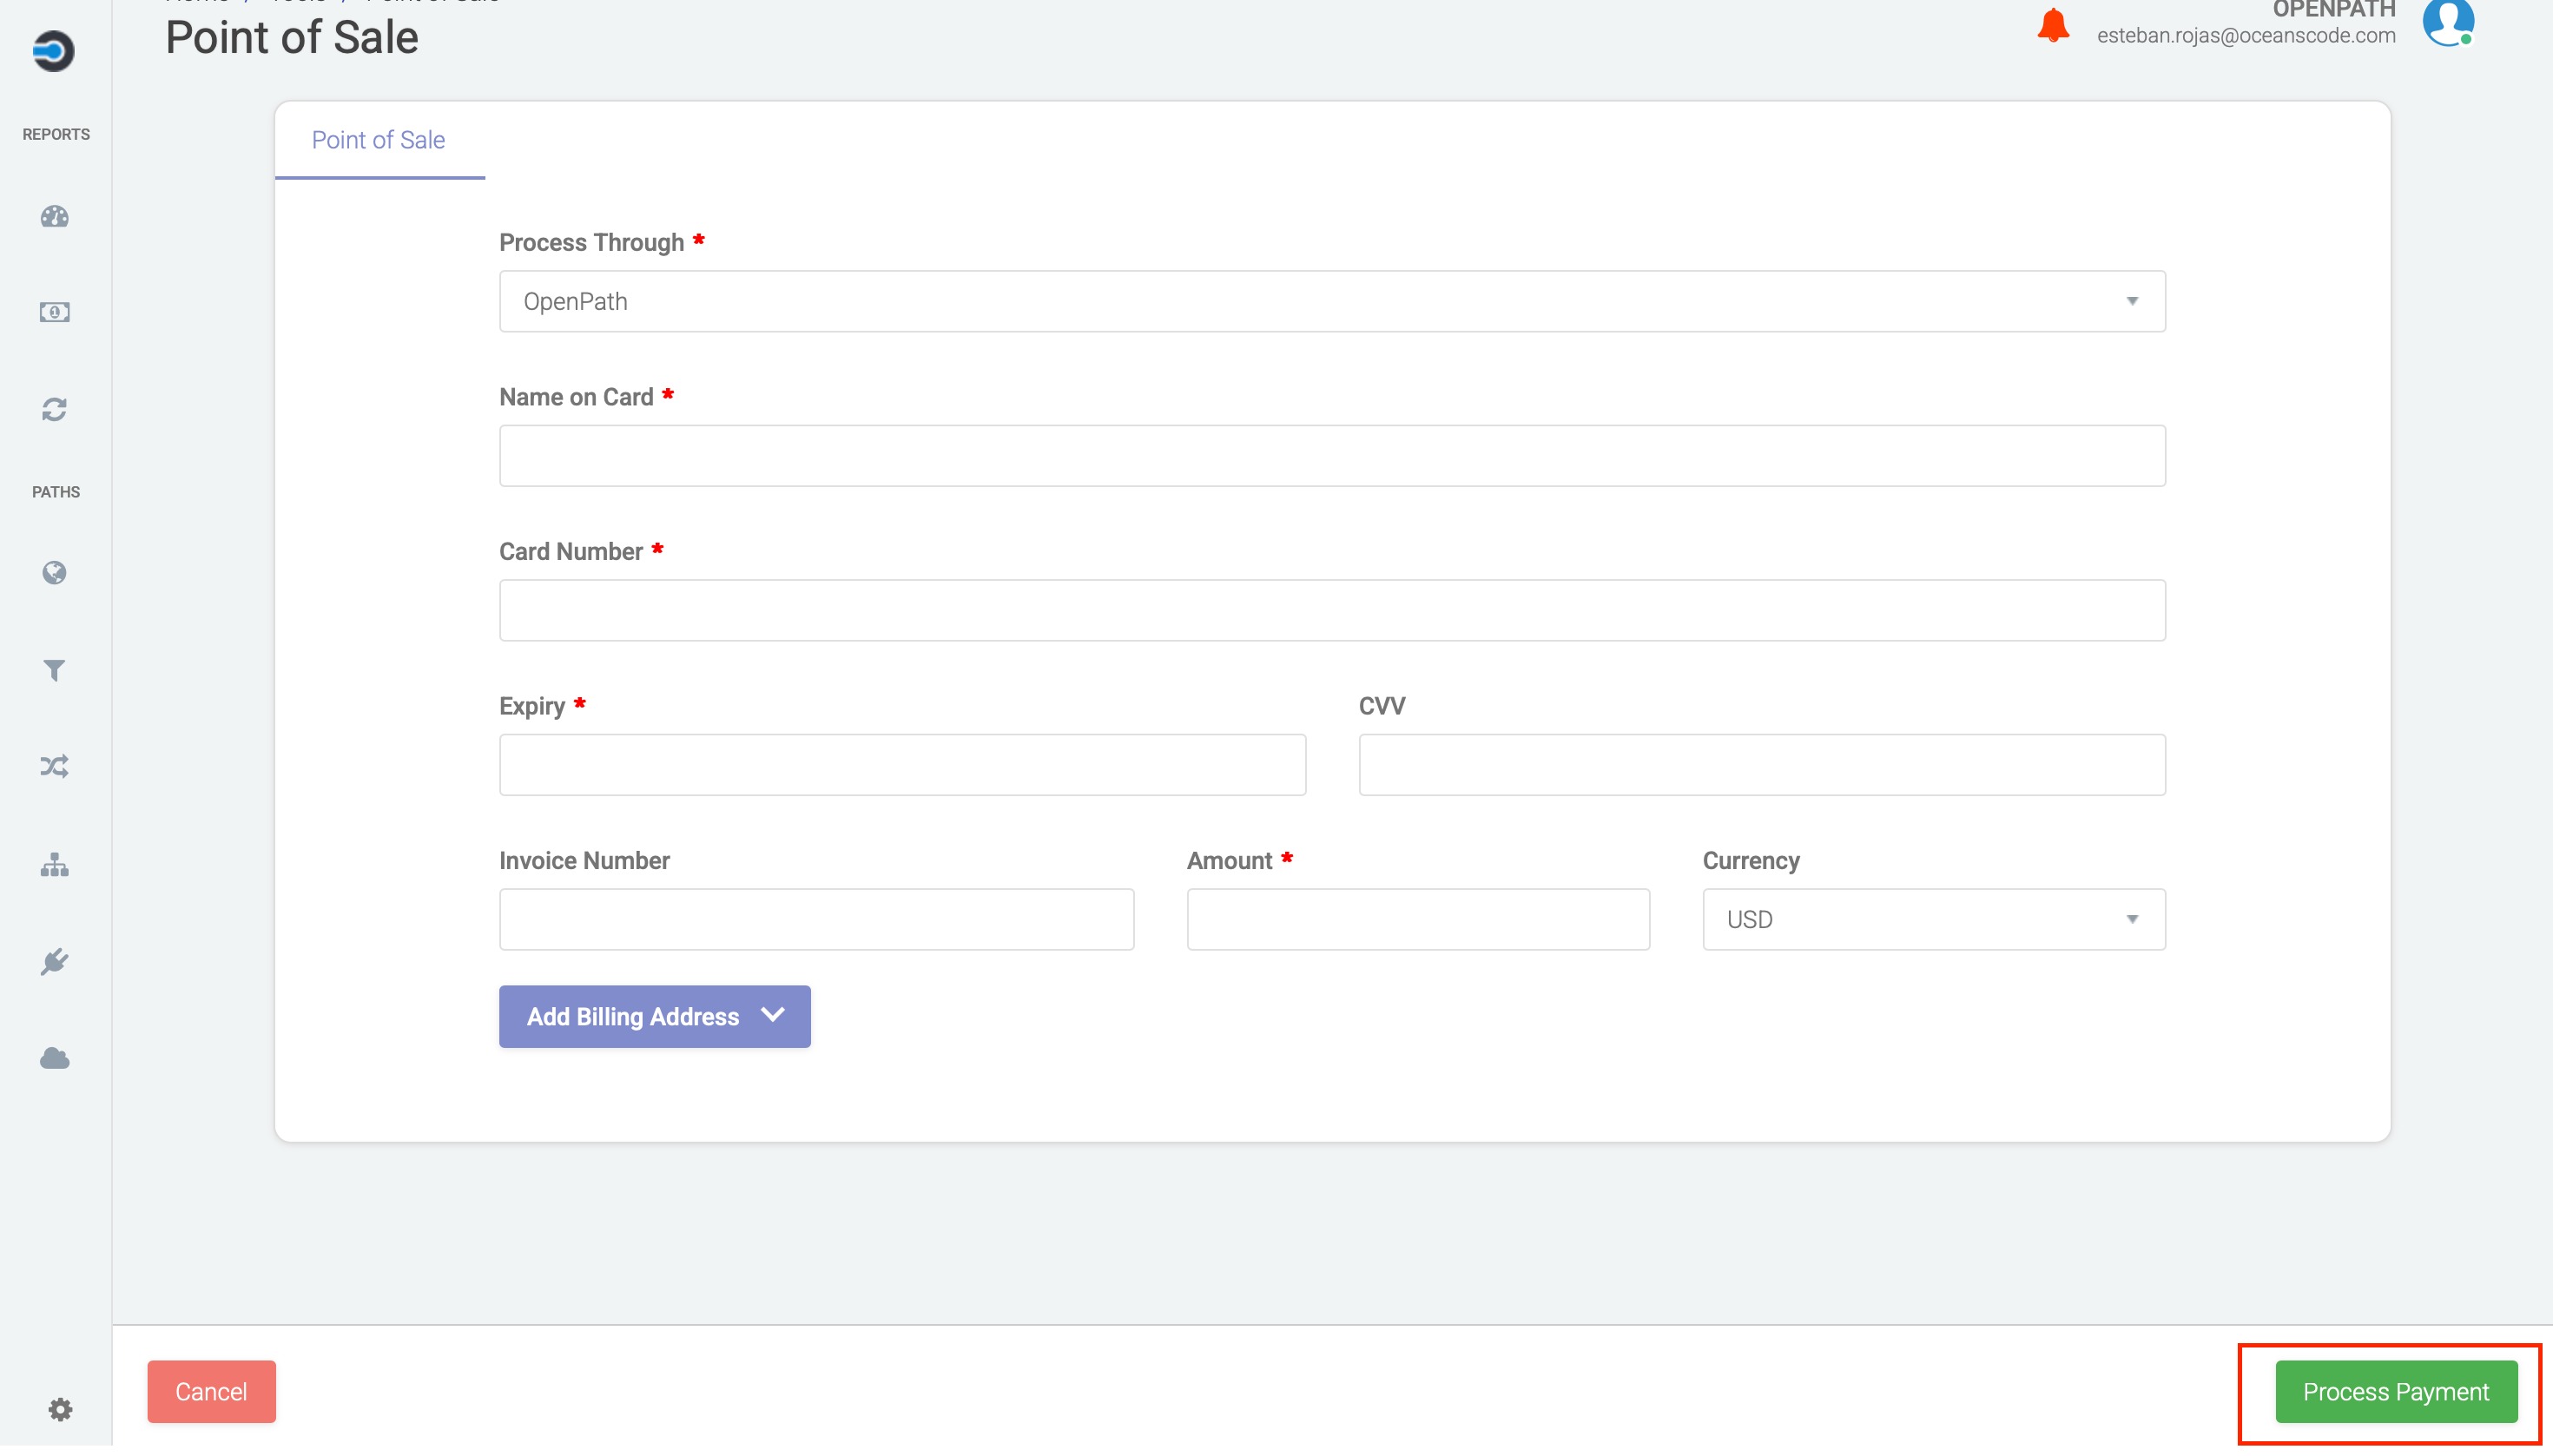Focus the Invoice Number field
The image size is (2553, 1456).
[x=816, y=919]
